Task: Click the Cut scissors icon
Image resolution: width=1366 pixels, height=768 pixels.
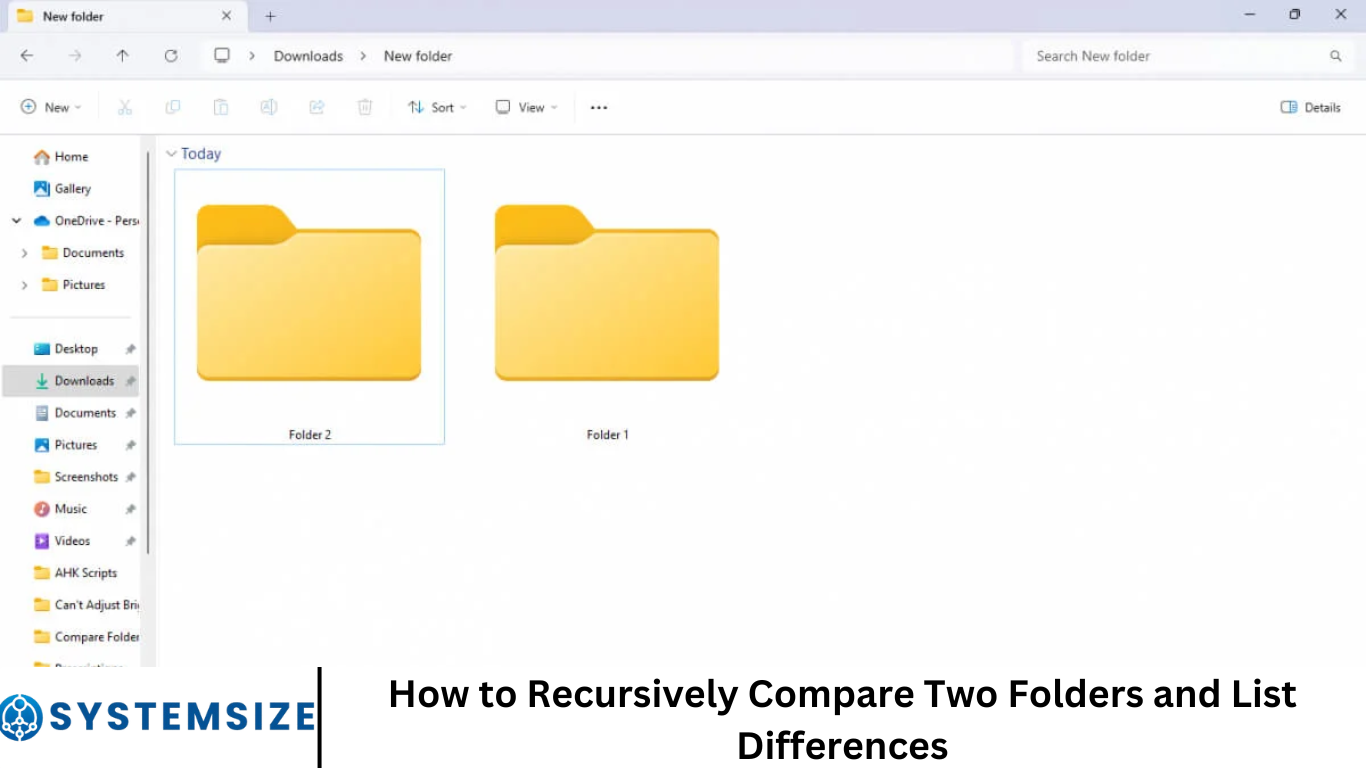Action: click(125, 107)
